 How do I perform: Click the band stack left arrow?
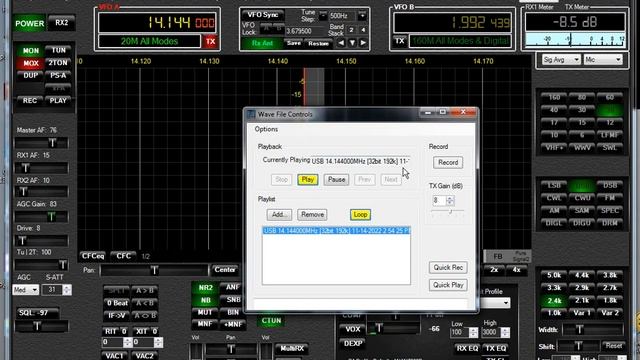point(341,43)
